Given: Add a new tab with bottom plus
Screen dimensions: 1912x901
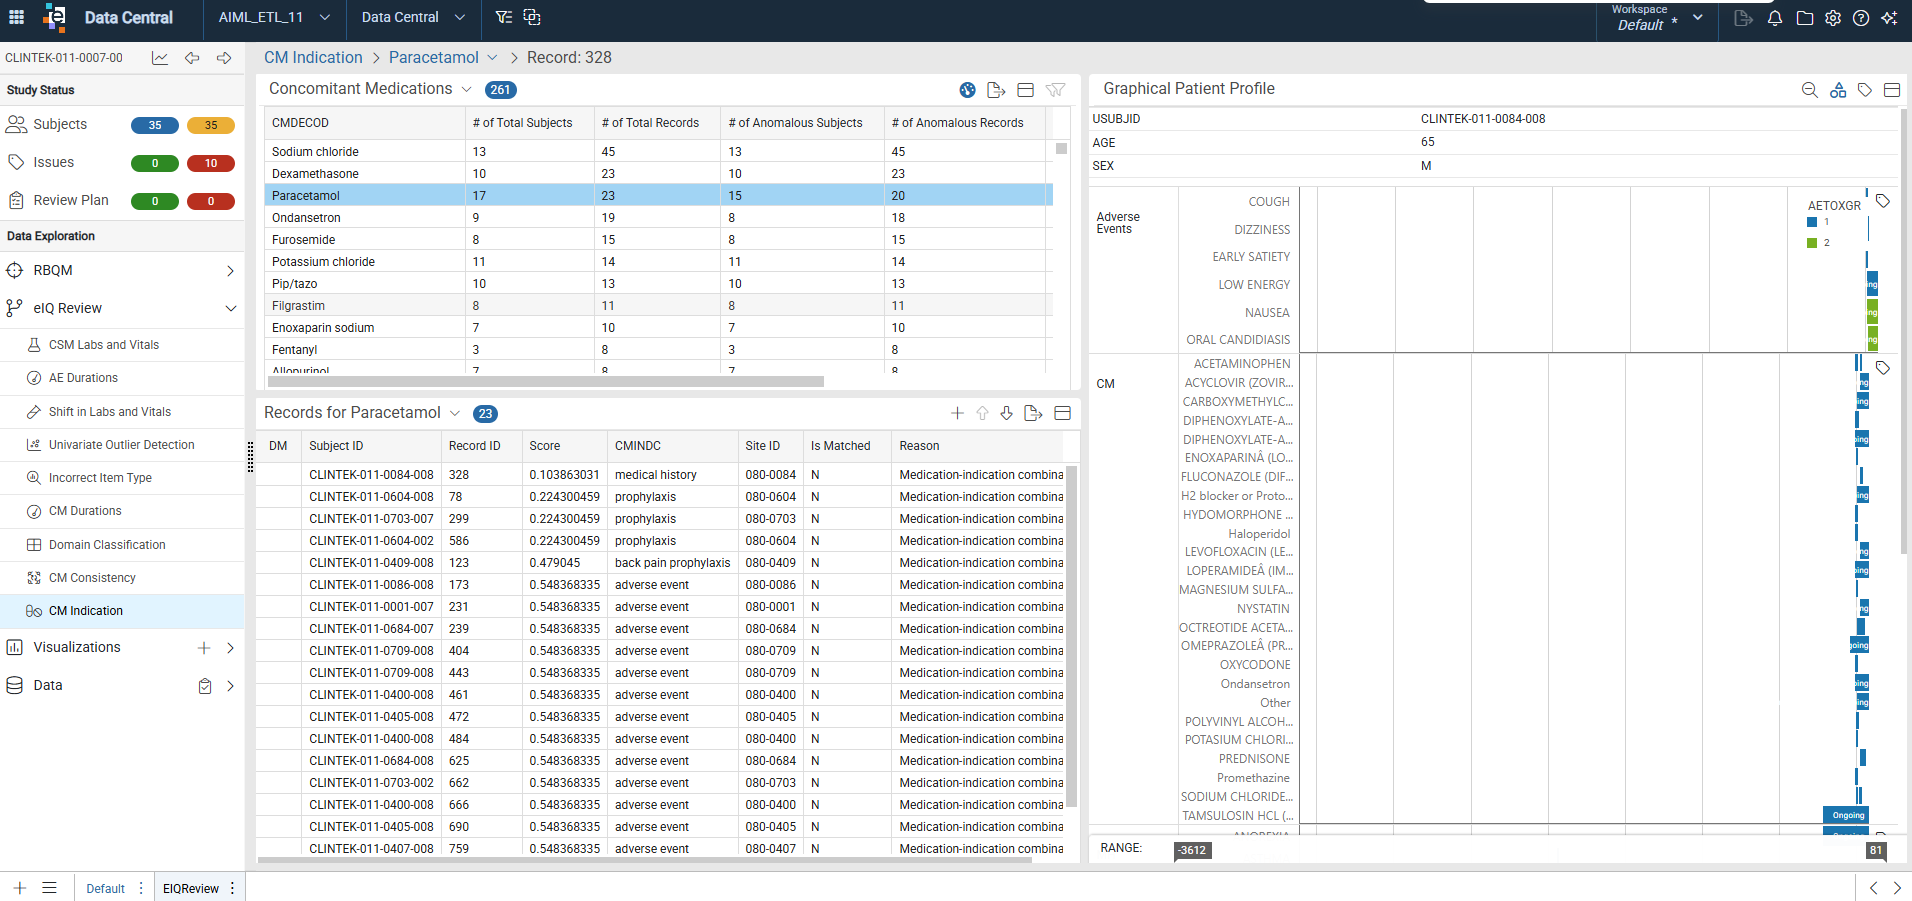Looking at the screenshot, I should click(x=20, y=888).
